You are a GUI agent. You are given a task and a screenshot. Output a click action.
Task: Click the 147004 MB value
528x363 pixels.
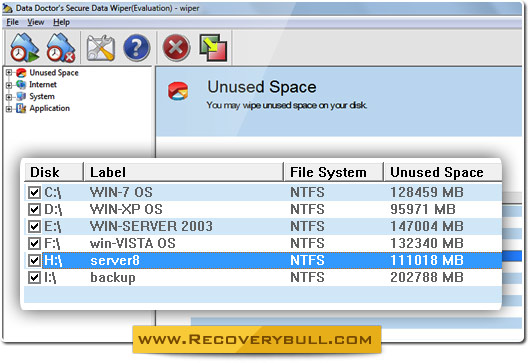[427, 226]
